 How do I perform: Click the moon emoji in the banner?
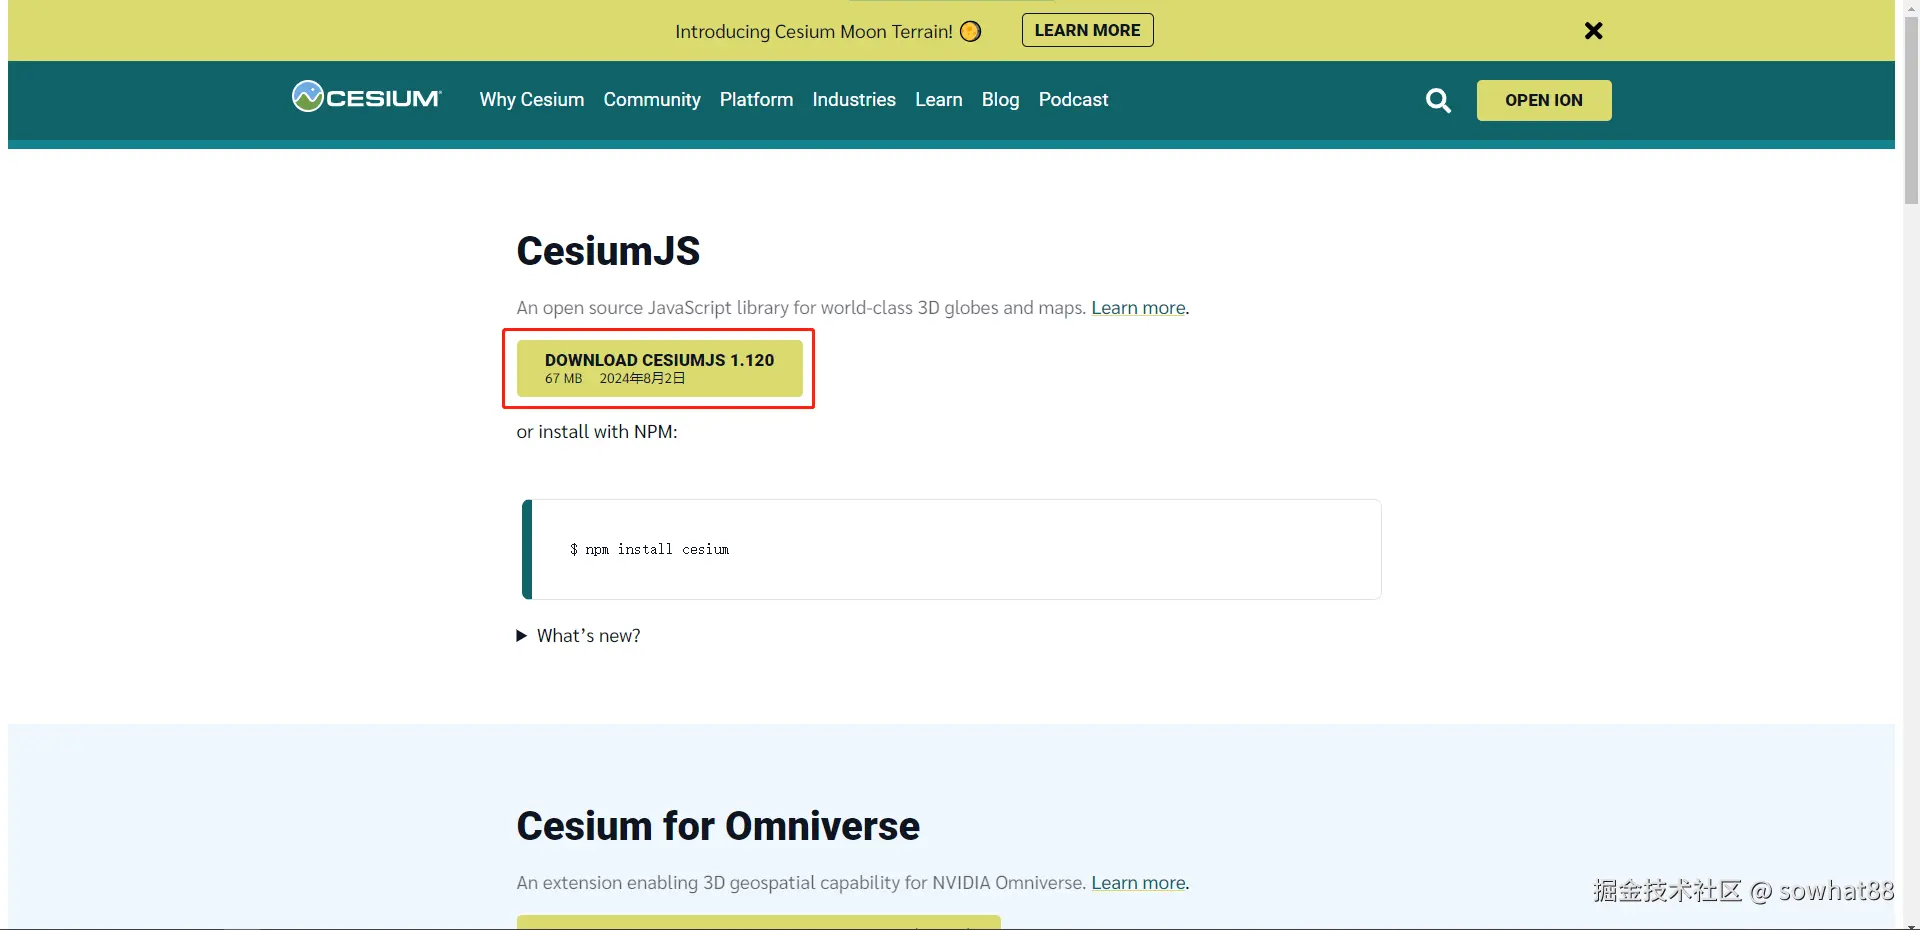tap(970, 31)
